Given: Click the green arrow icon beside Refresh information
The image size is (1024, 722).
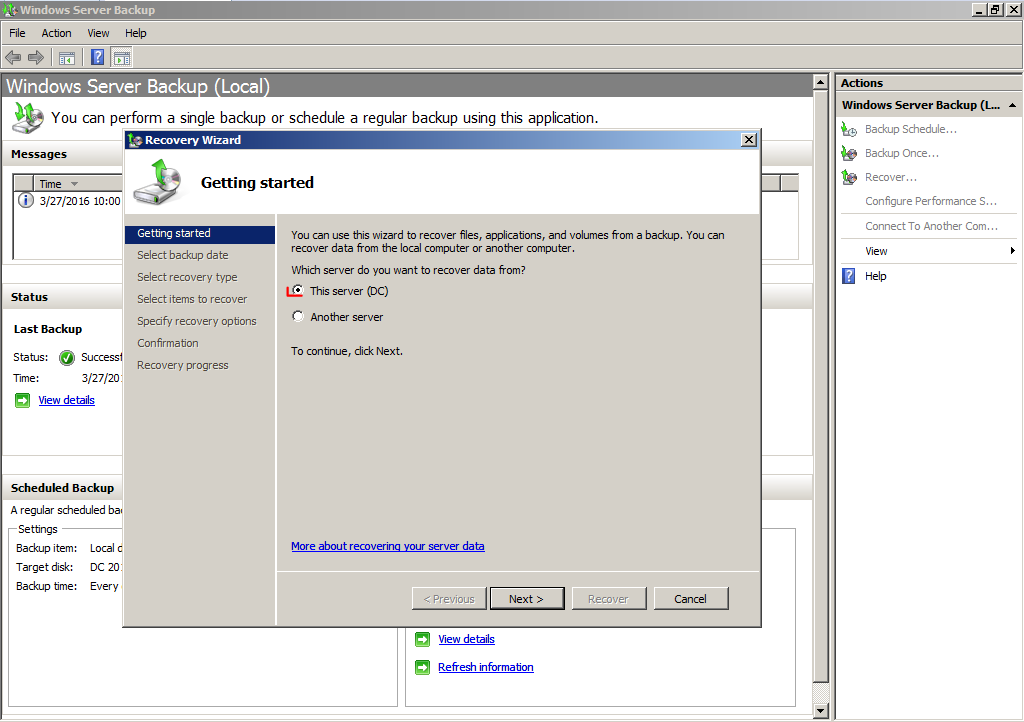Looking at the screenshot, I should click(x=423, y=667).
